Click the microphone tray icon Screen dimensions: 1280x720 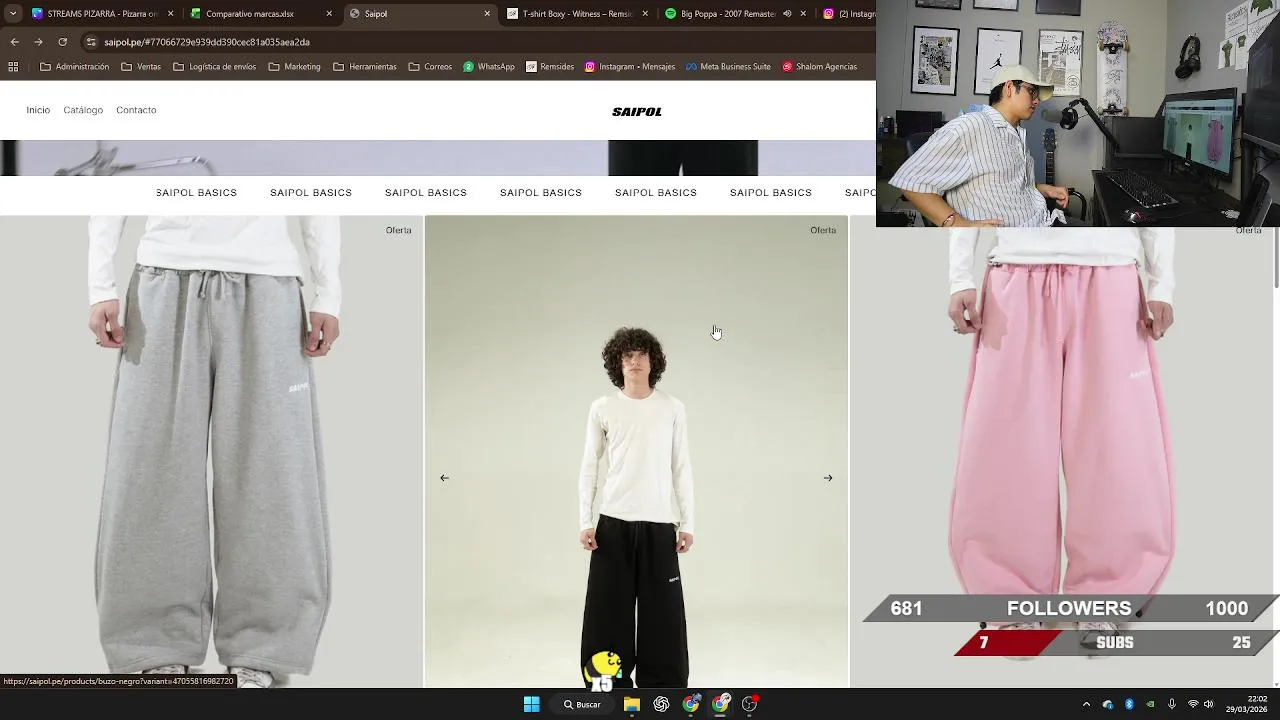pos(1171,704)
